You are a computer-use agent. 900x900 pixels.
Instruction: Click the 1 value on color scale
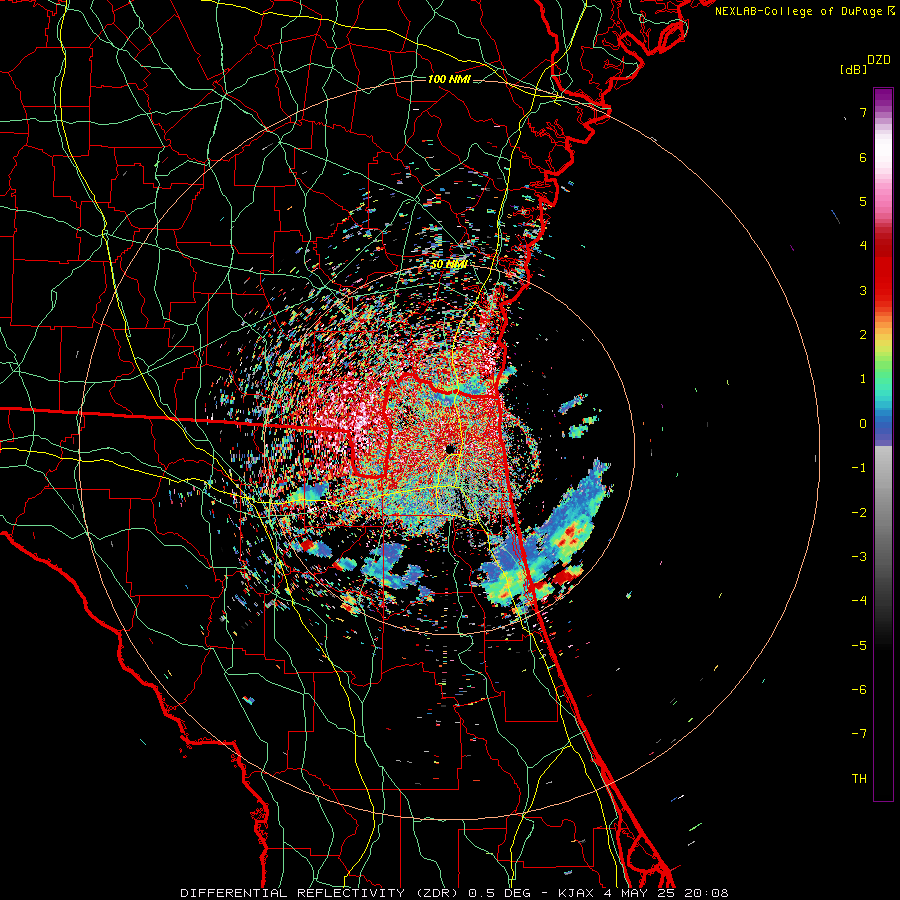pyautogui.click(x=863, y=379)
